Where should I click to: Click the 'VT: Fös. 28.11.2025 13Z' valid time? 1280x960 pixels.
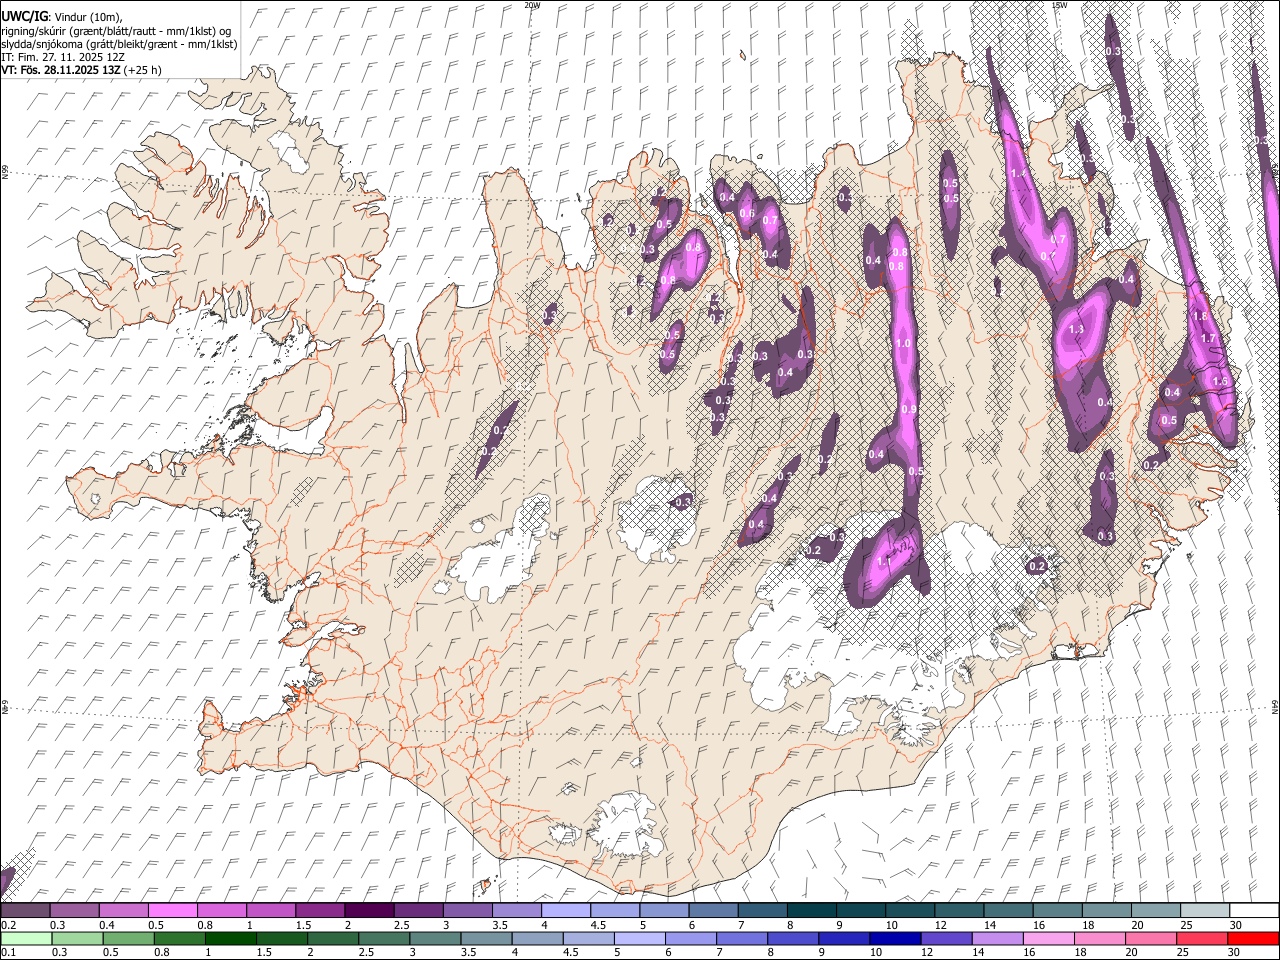coord(62,70)
